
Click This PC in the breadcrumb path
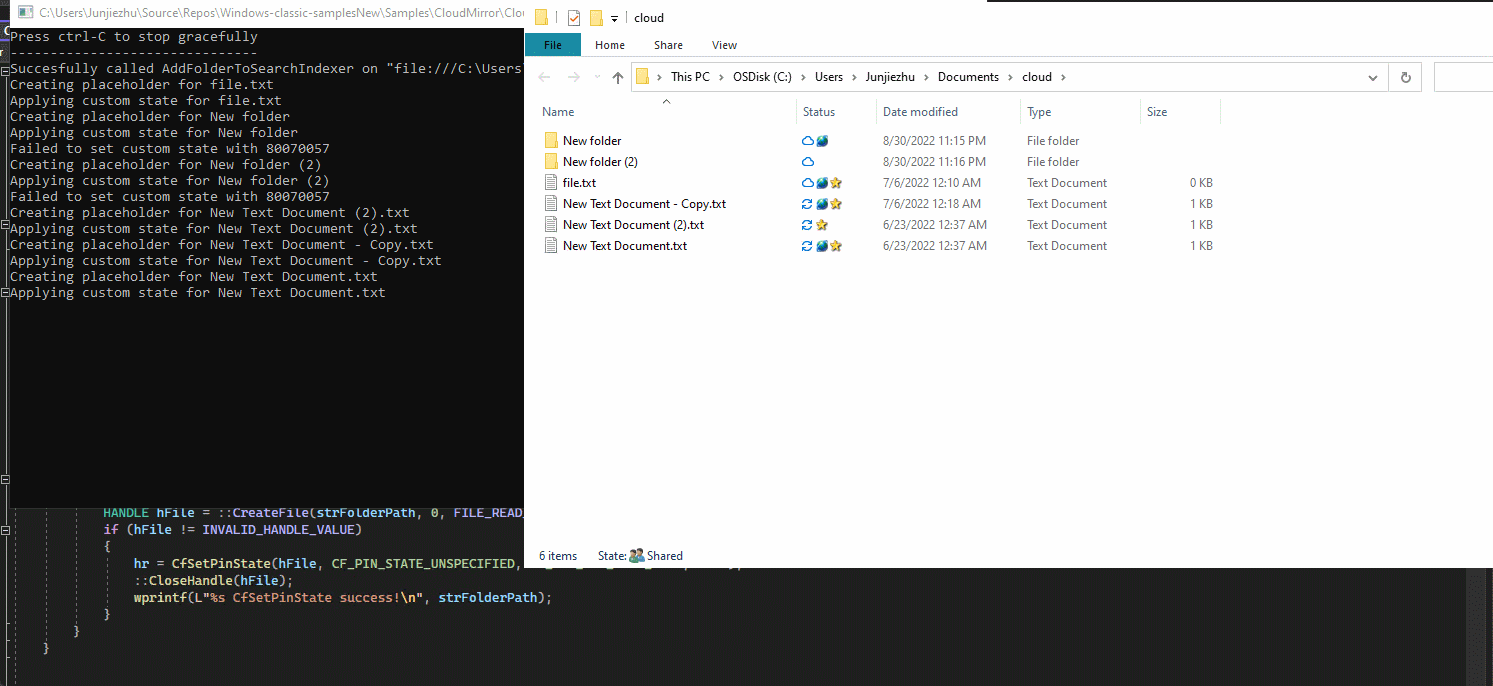click(x=690, y=77)
